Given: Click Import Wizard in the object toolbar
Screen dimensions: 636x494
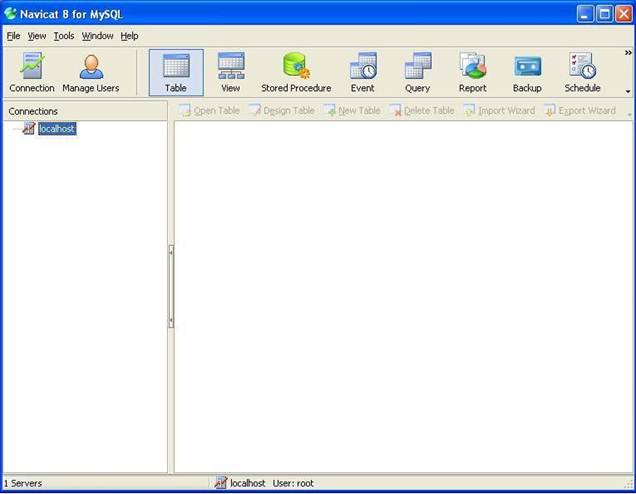Looking at the screenshot, I should tap(499, 110).
